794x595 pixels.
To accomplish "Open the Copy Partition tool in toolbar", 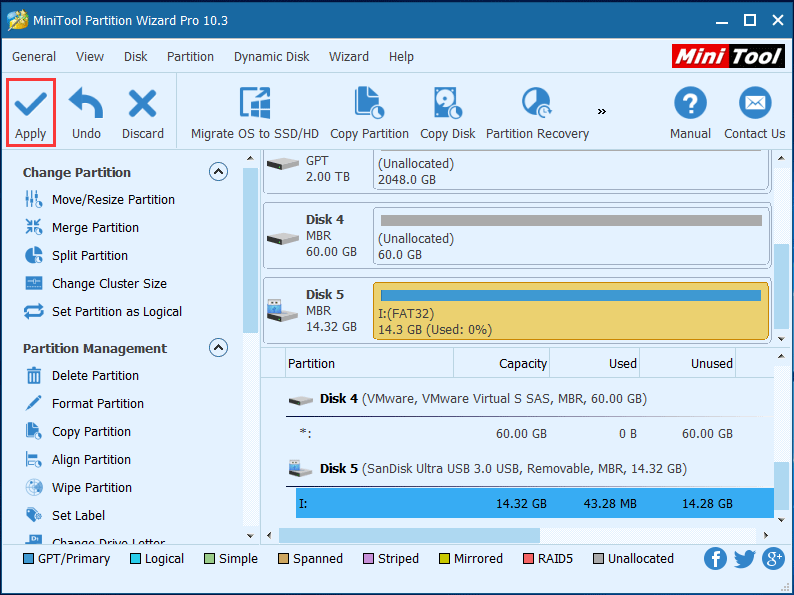I will click(369, 112).
